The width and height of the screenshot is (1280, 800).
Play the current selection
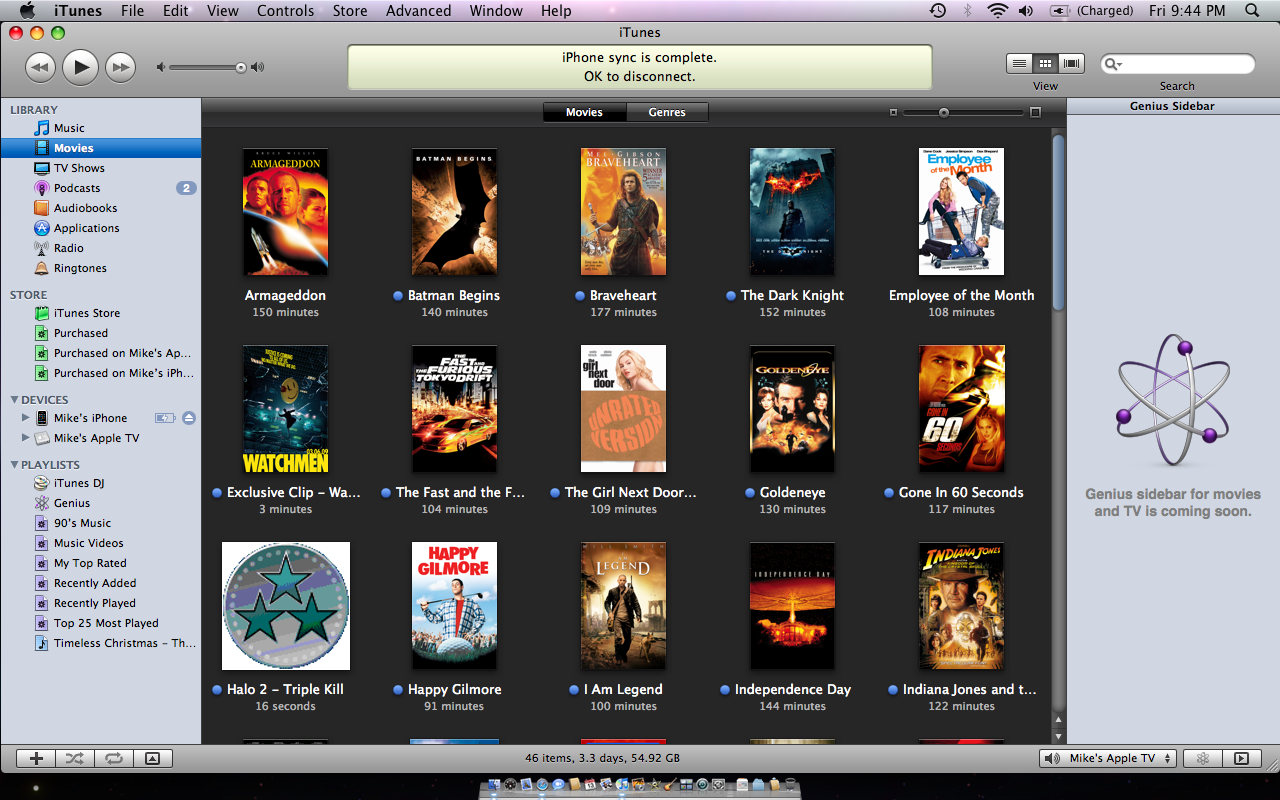coord(80,67)
